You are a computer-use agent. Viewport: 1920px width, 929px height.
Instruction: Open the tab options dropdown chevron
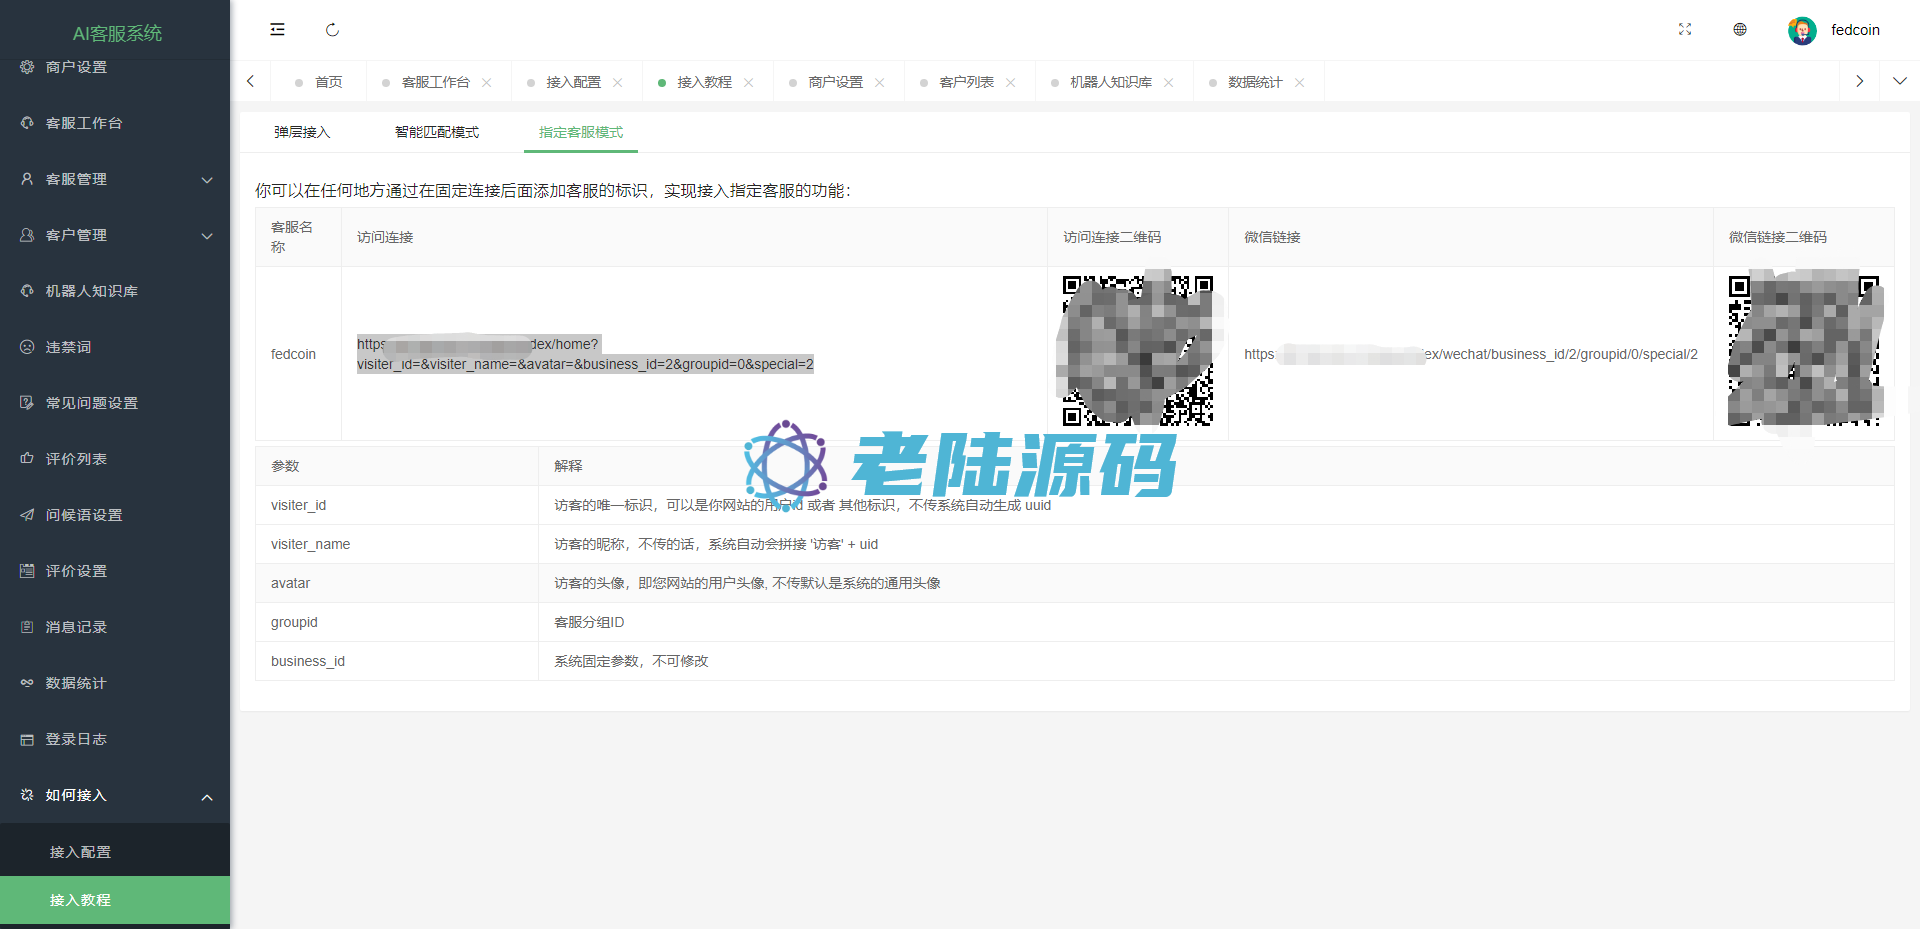click(1899, 81)
